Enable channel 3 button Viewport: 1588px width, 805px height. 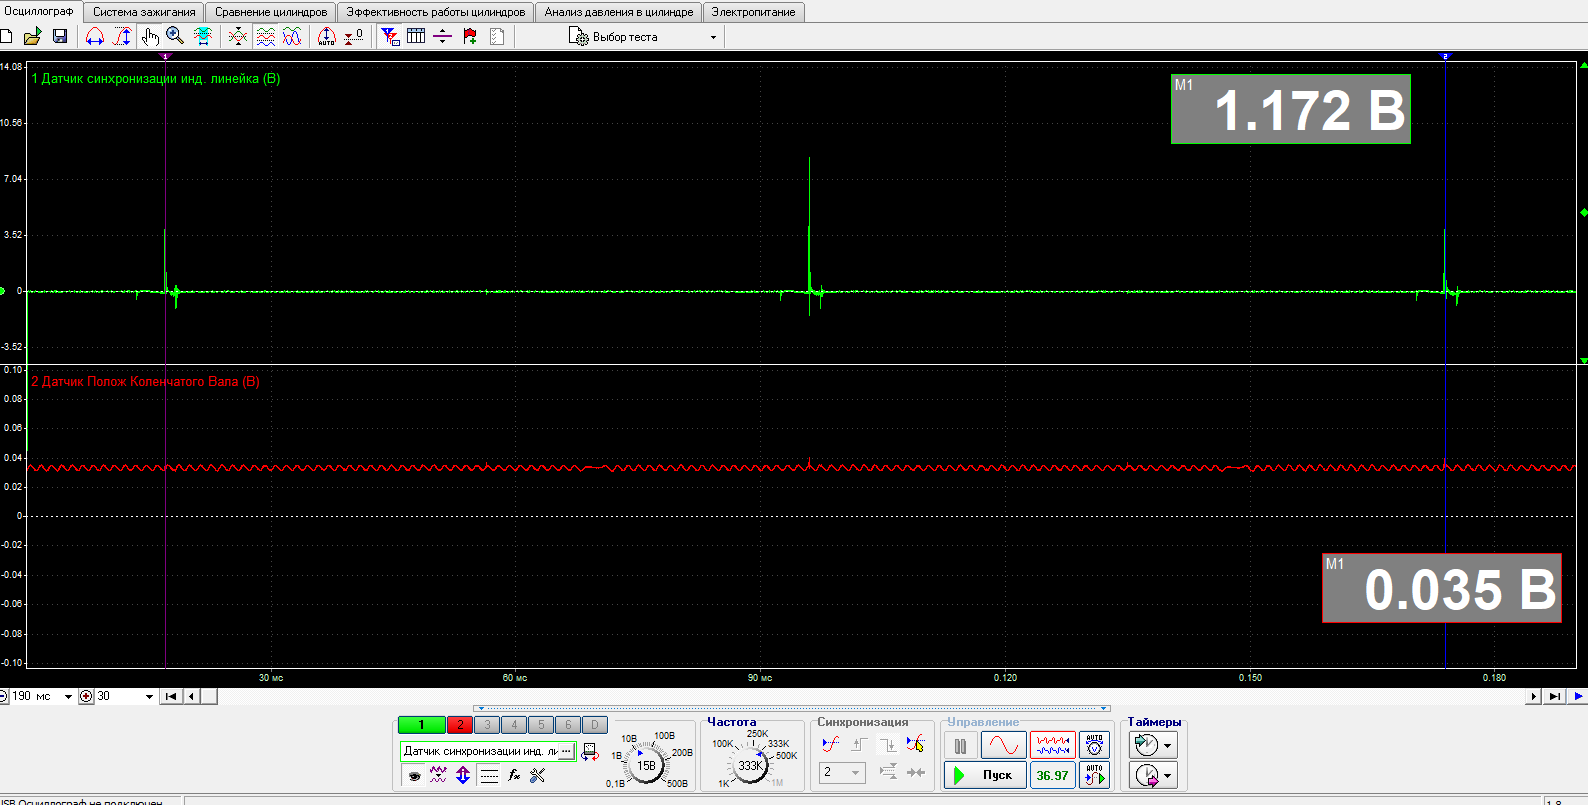coord(487,725)
